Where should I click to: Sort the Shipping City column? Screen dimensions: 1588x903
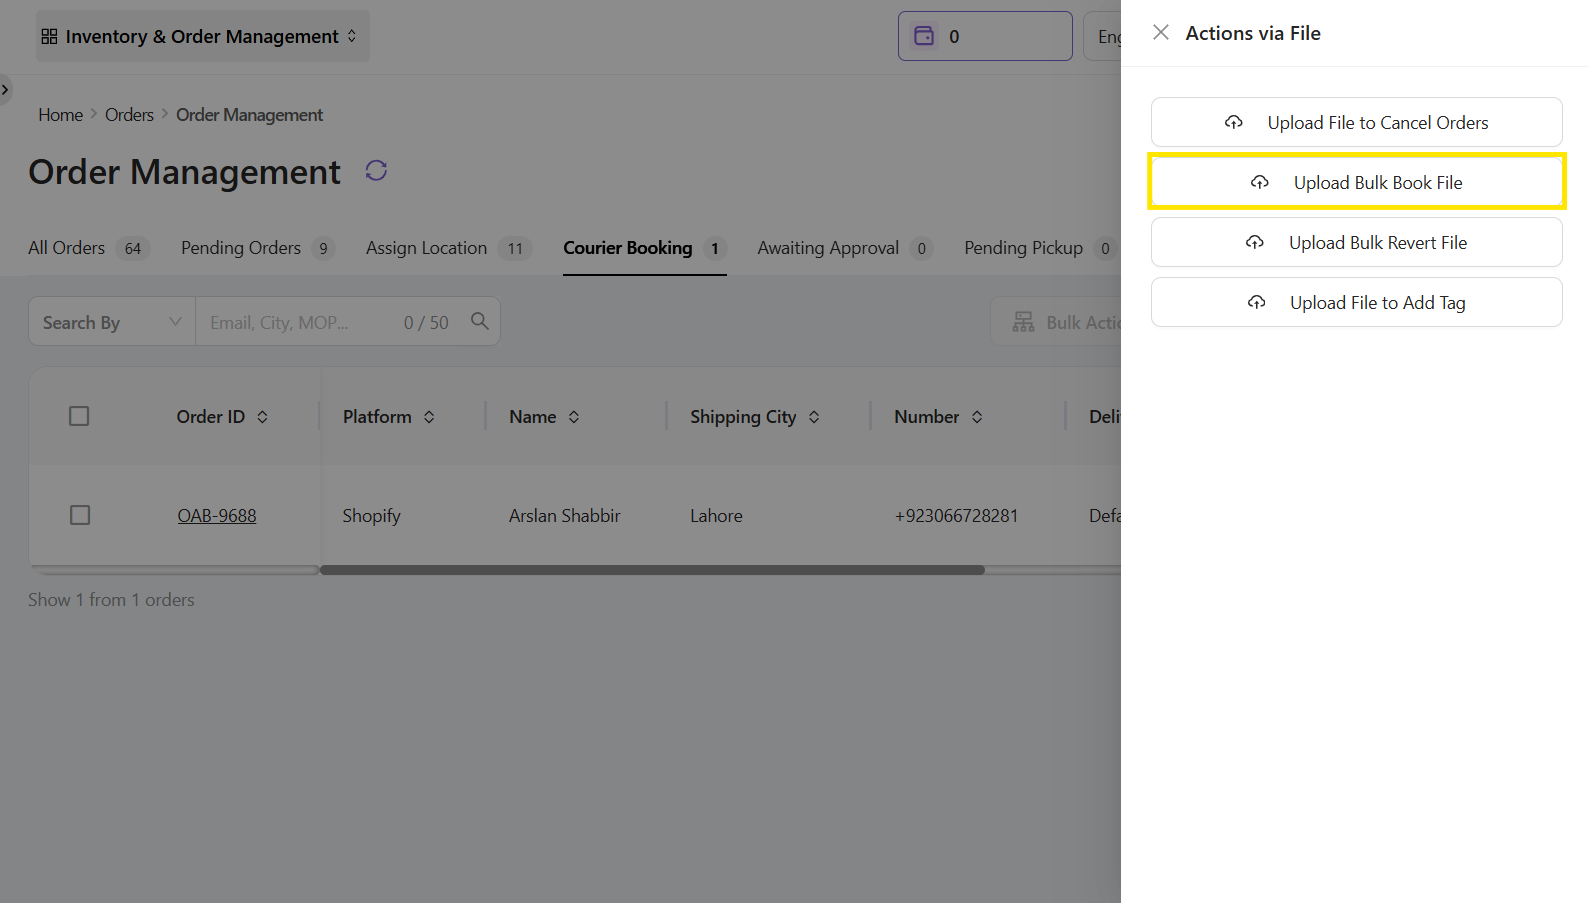pos(814,417)
